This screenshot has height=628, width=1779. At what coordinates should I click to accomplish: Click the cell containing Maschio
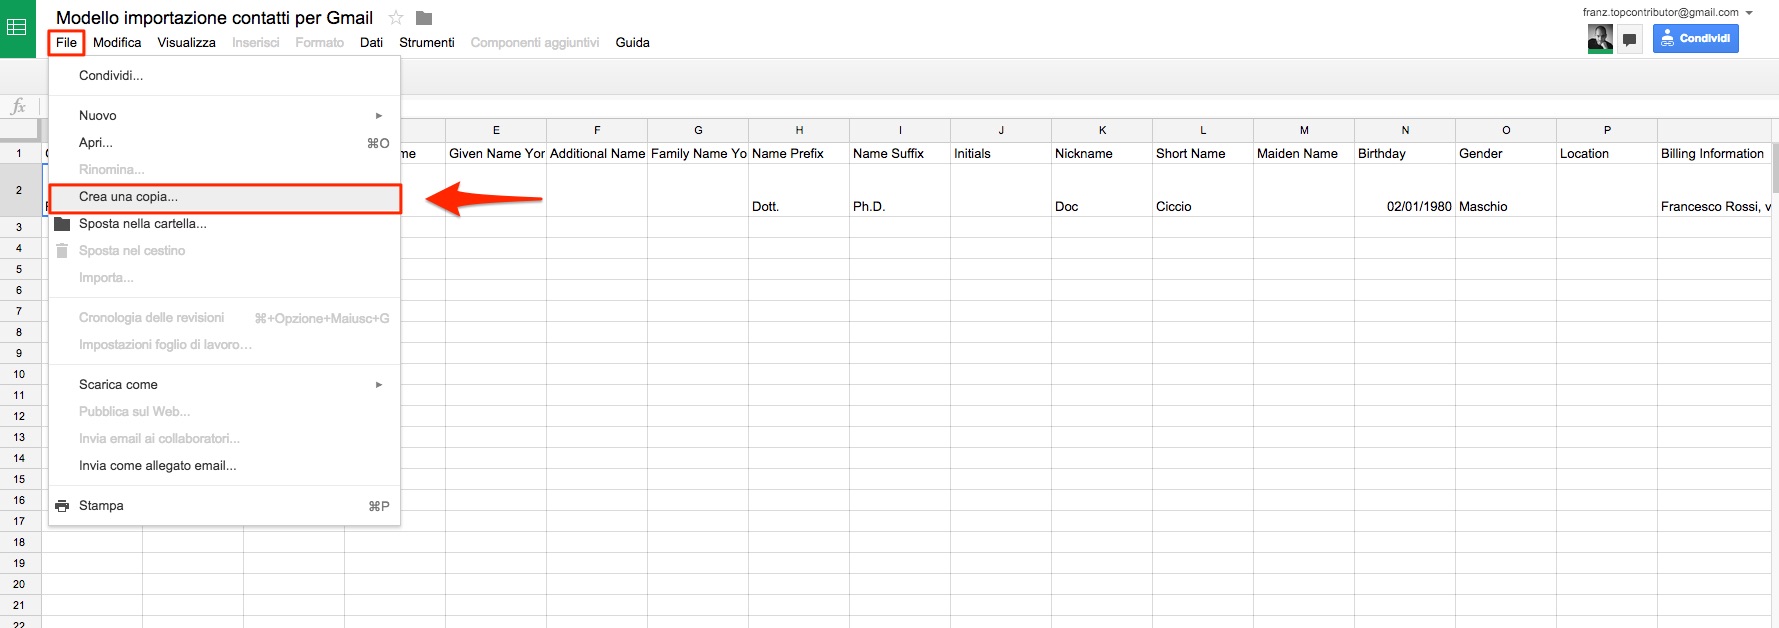point(1506,190)
